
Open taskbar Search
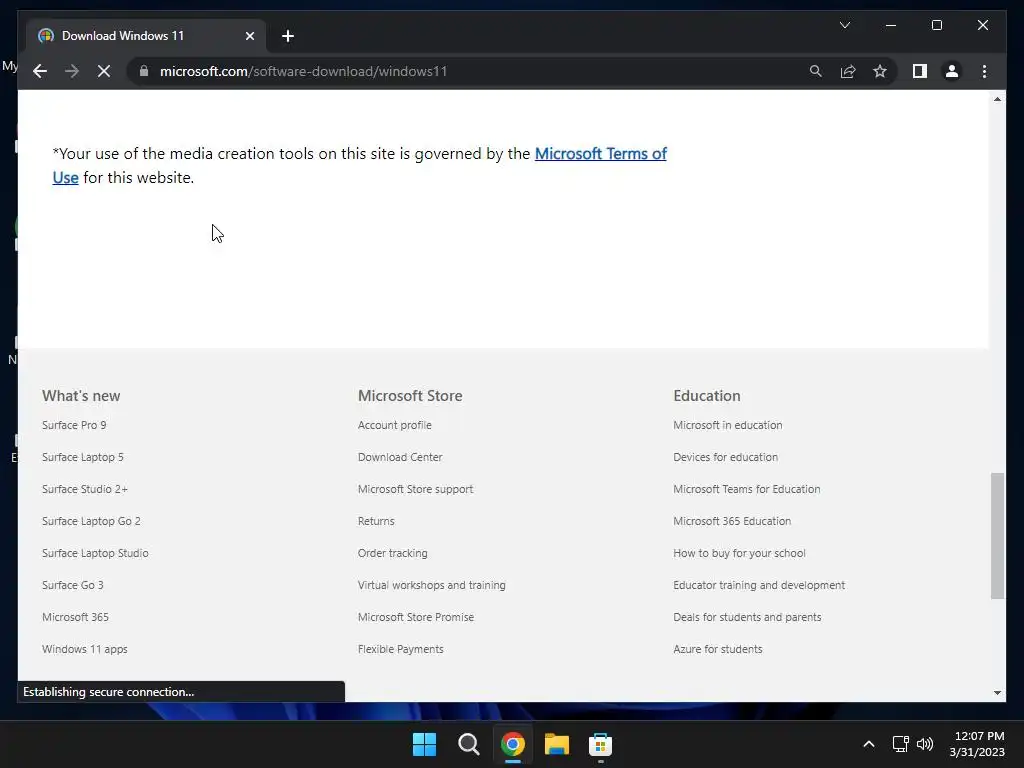coord(469,744)
